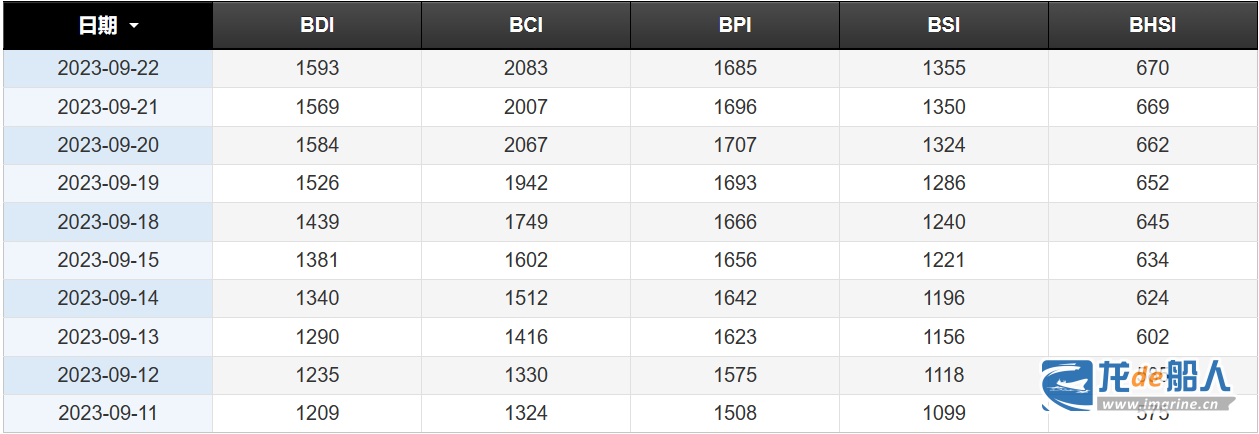Screen dimensions: 1259x434
Task: Open the 日期 sort dropdown arrow
Action: click(x=134, y=27)
